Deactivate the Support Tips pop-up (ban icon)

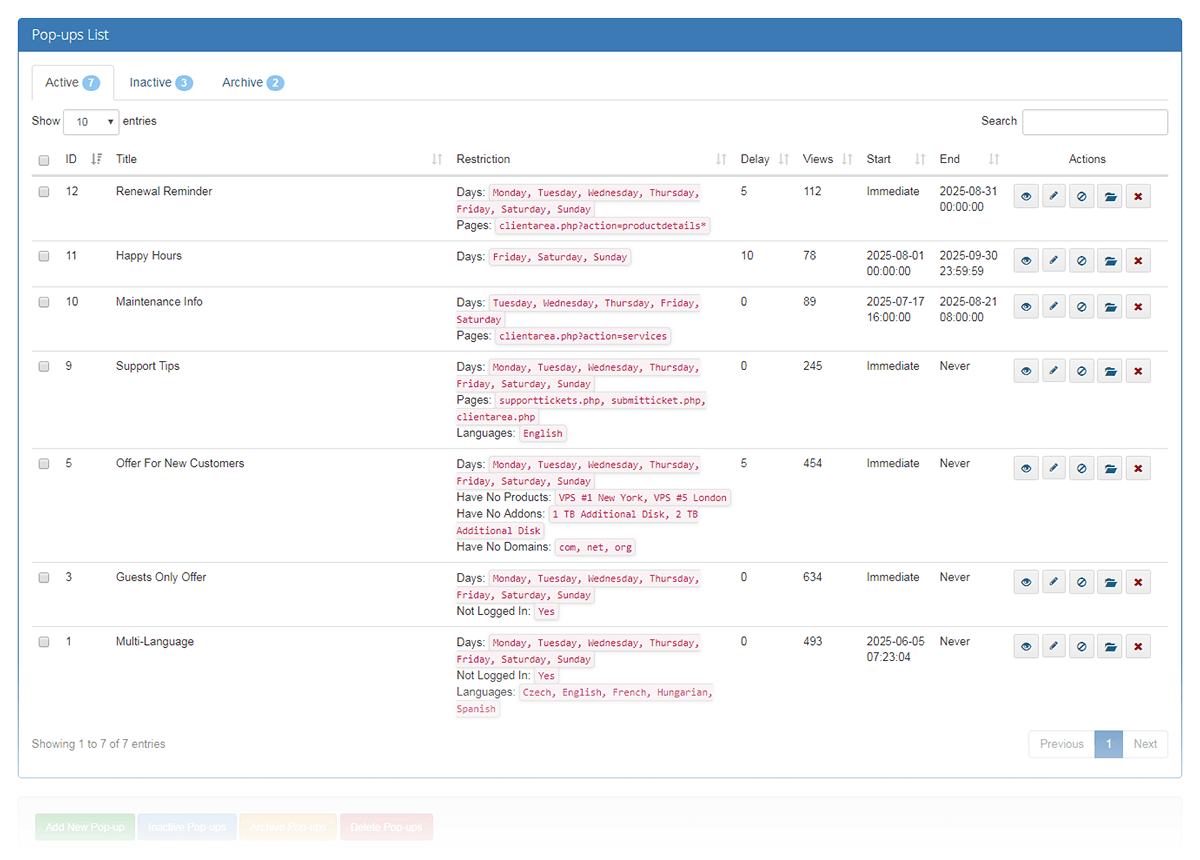coord(1082,371)
